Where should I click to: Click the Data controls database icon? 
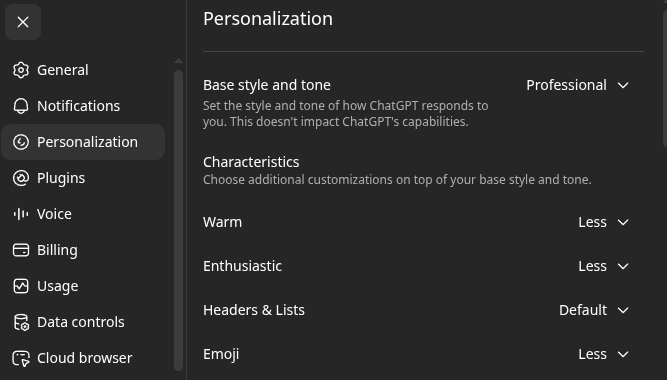pyautogui.click(x=21, y=322)
